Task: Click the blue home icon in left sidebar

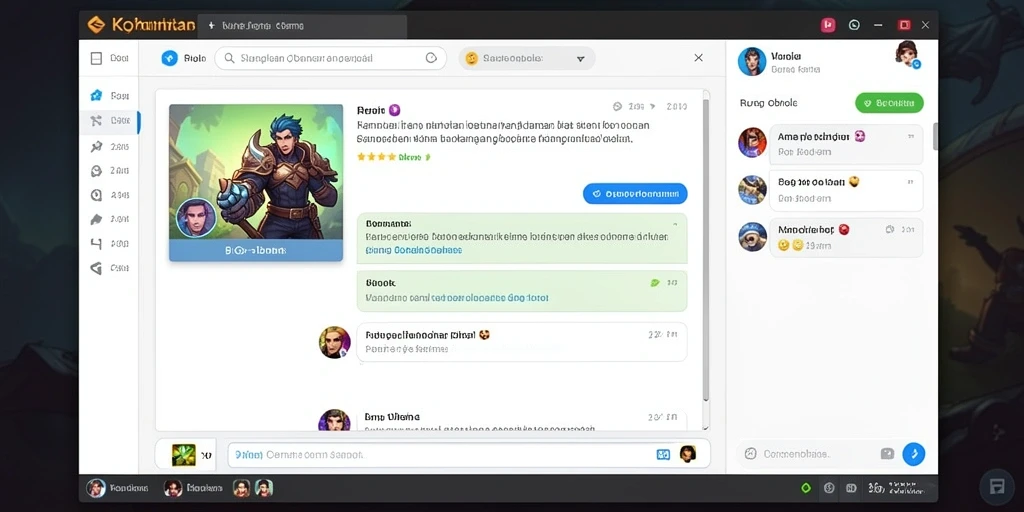Action: (96, 95)
